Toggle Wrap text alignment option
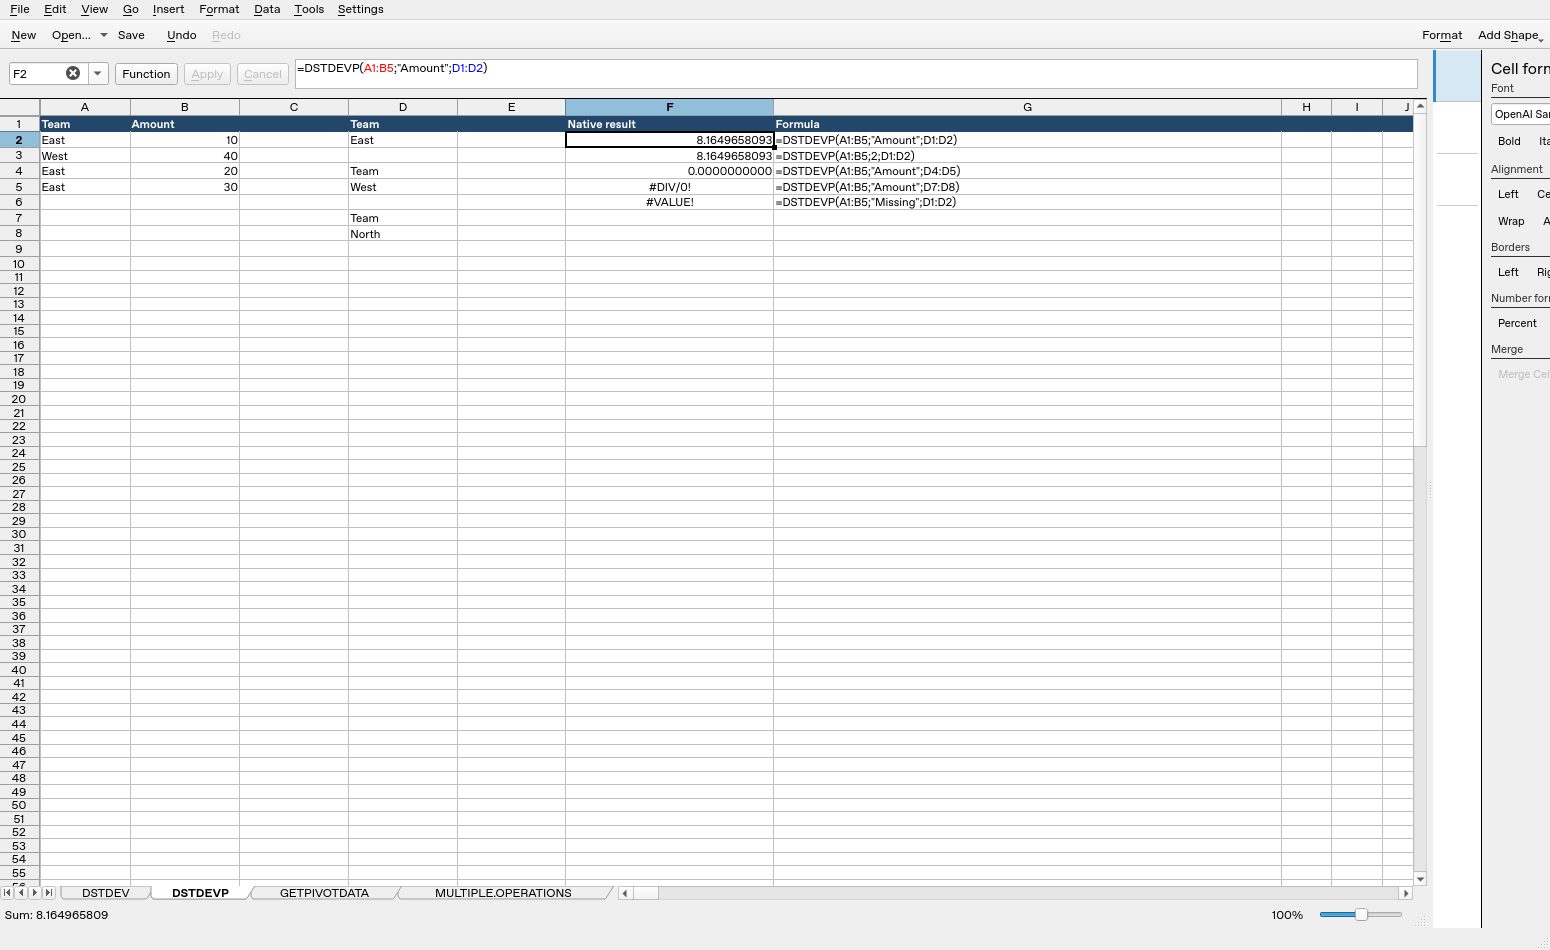1550x950 pixels. coord(1511,221)
